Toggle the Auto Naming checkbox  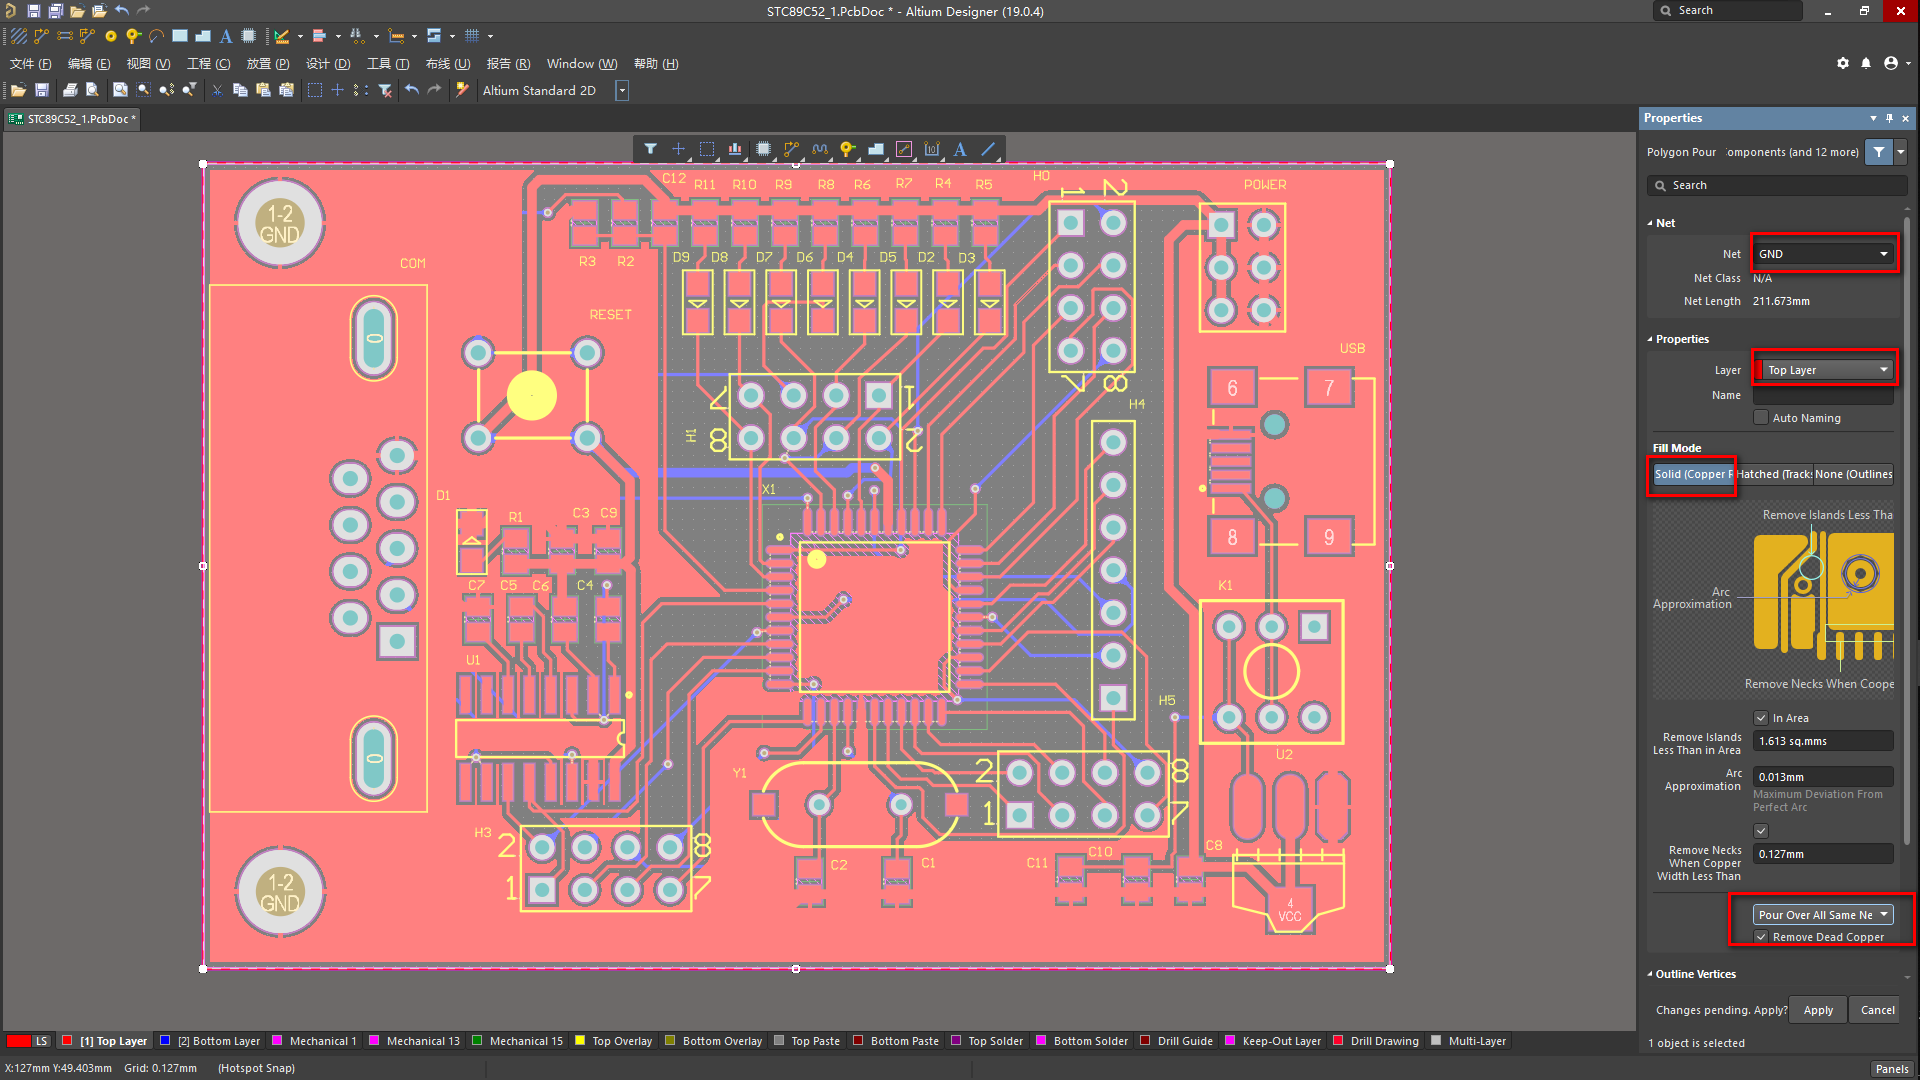1761,418
